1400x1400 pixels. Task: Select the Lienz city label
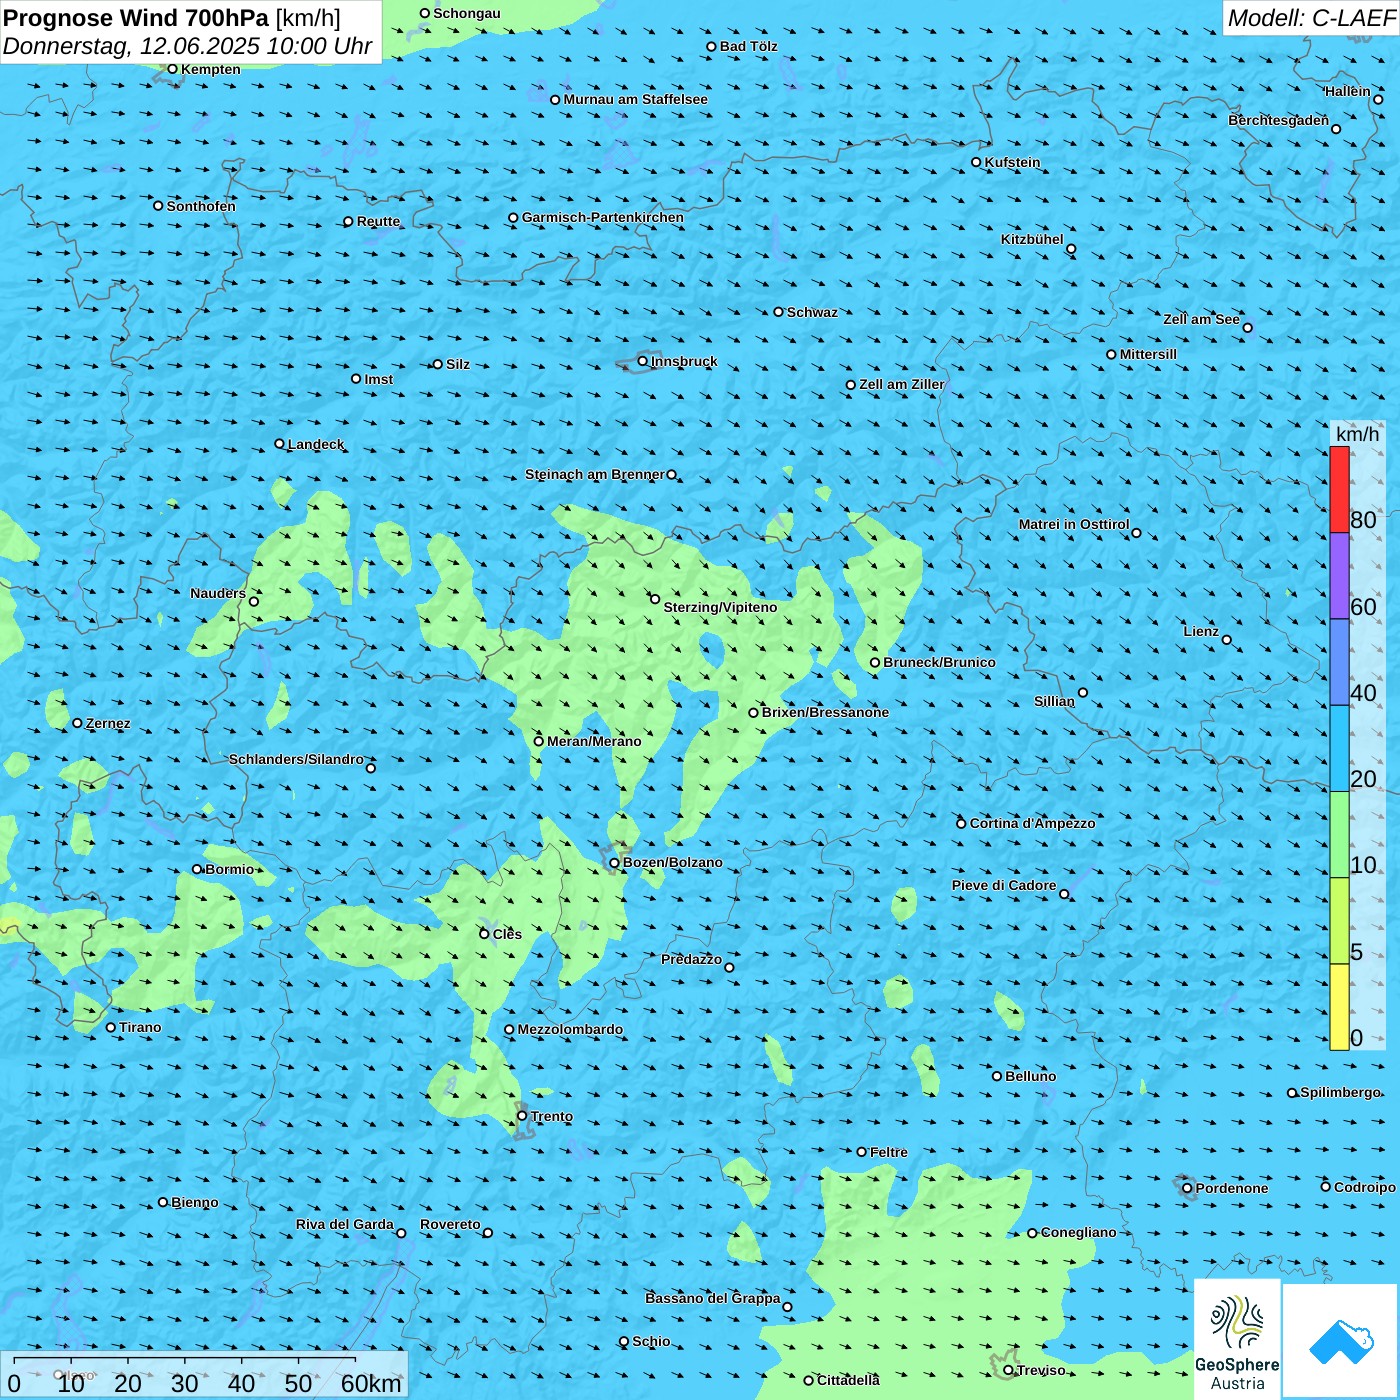1201,631
